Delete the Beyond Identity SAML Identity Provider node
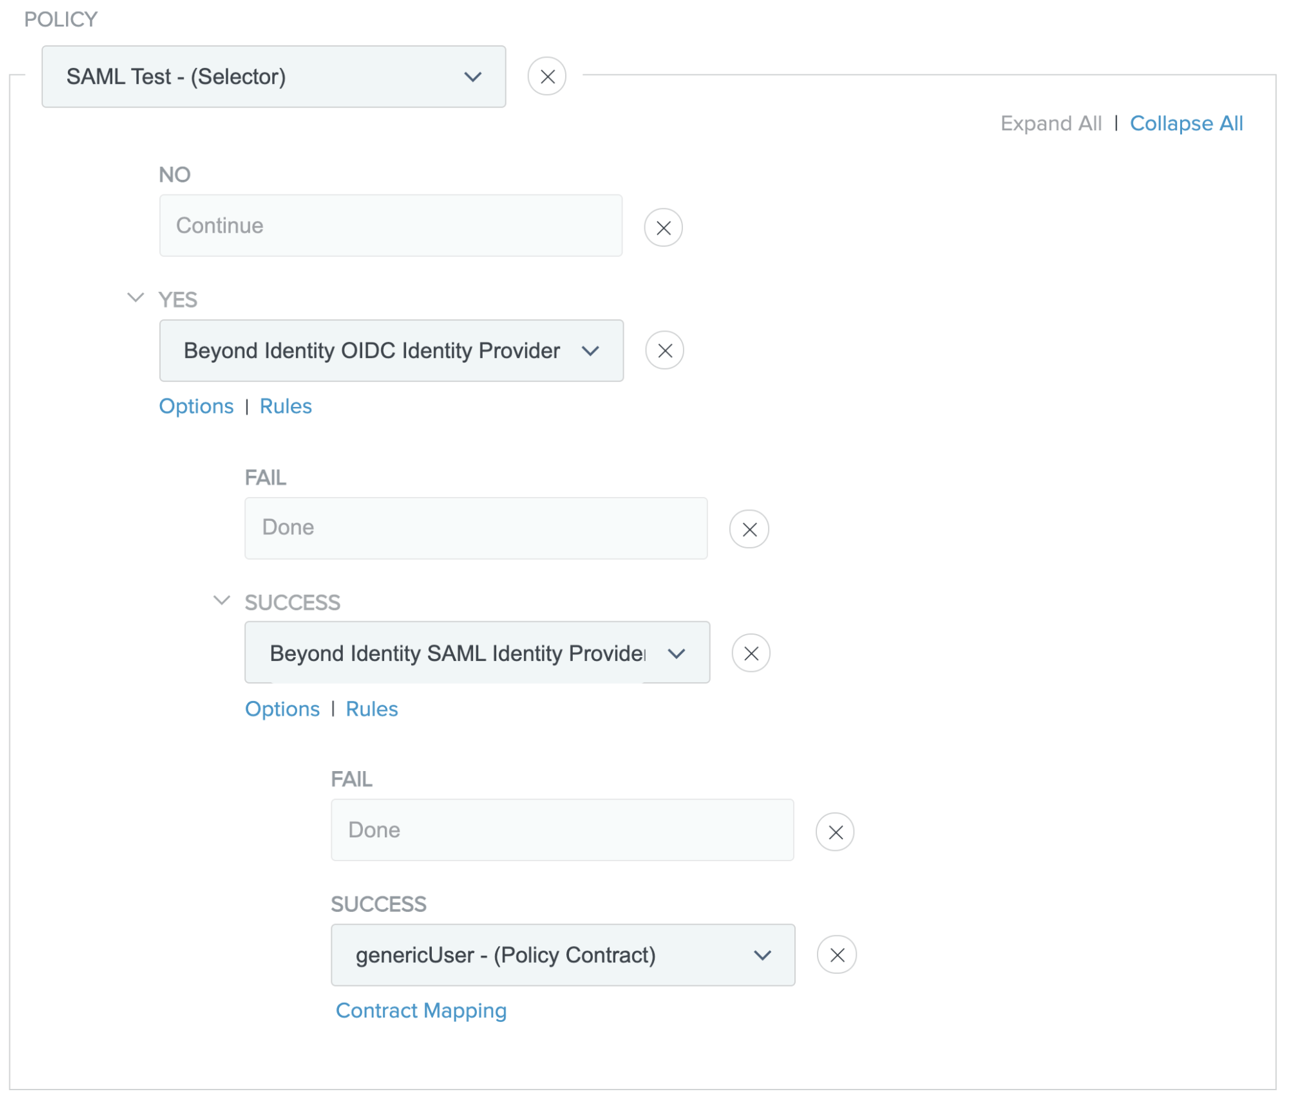The image size is (1306, 1103). coord(751,654)
